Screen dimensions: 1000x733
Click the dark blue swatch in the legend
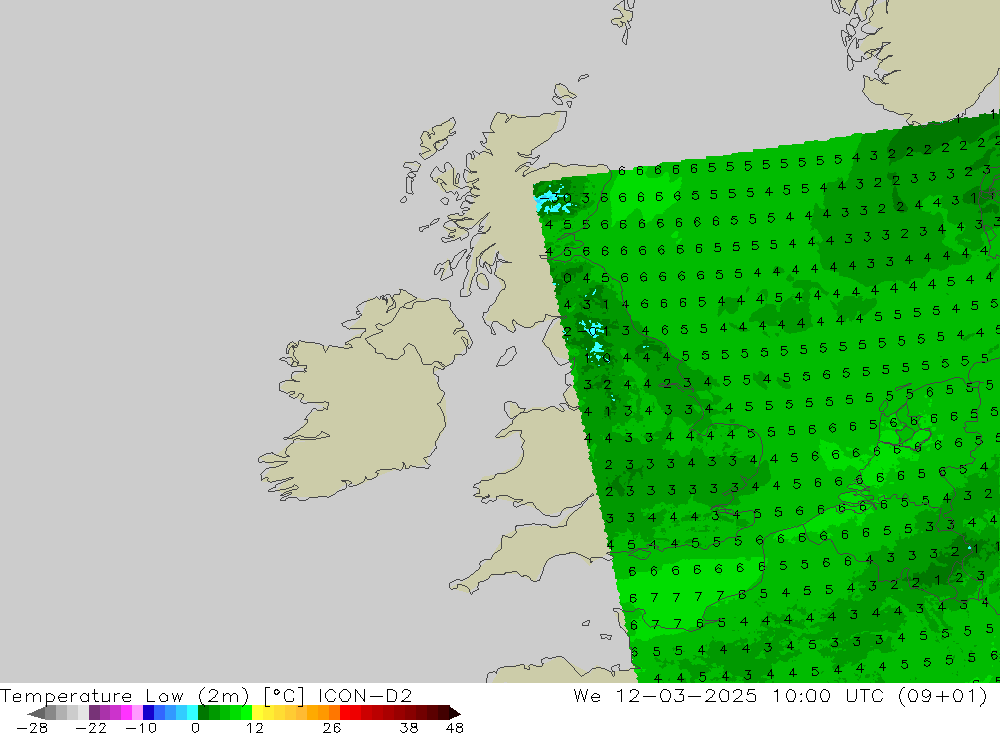coord(148,713)
